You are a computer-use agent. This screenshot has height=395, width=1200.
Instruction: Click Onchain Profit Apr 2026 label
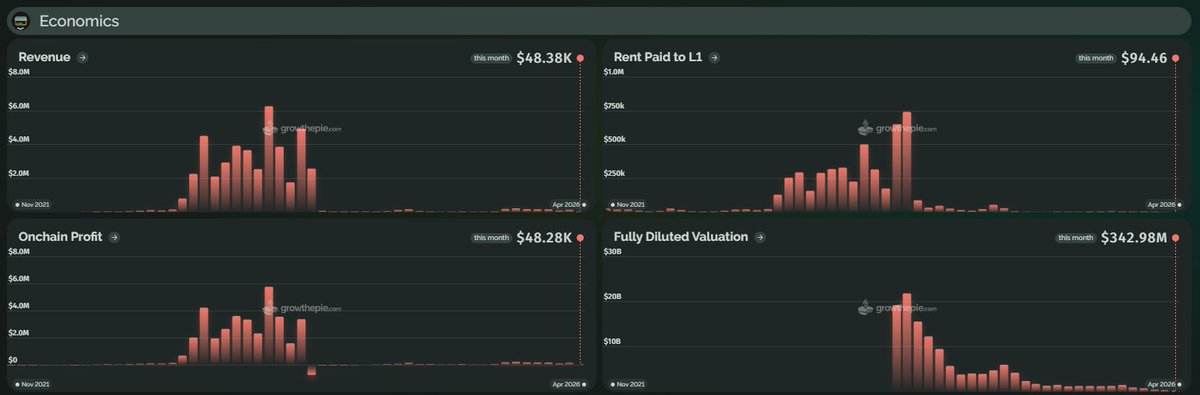[569, 384]
